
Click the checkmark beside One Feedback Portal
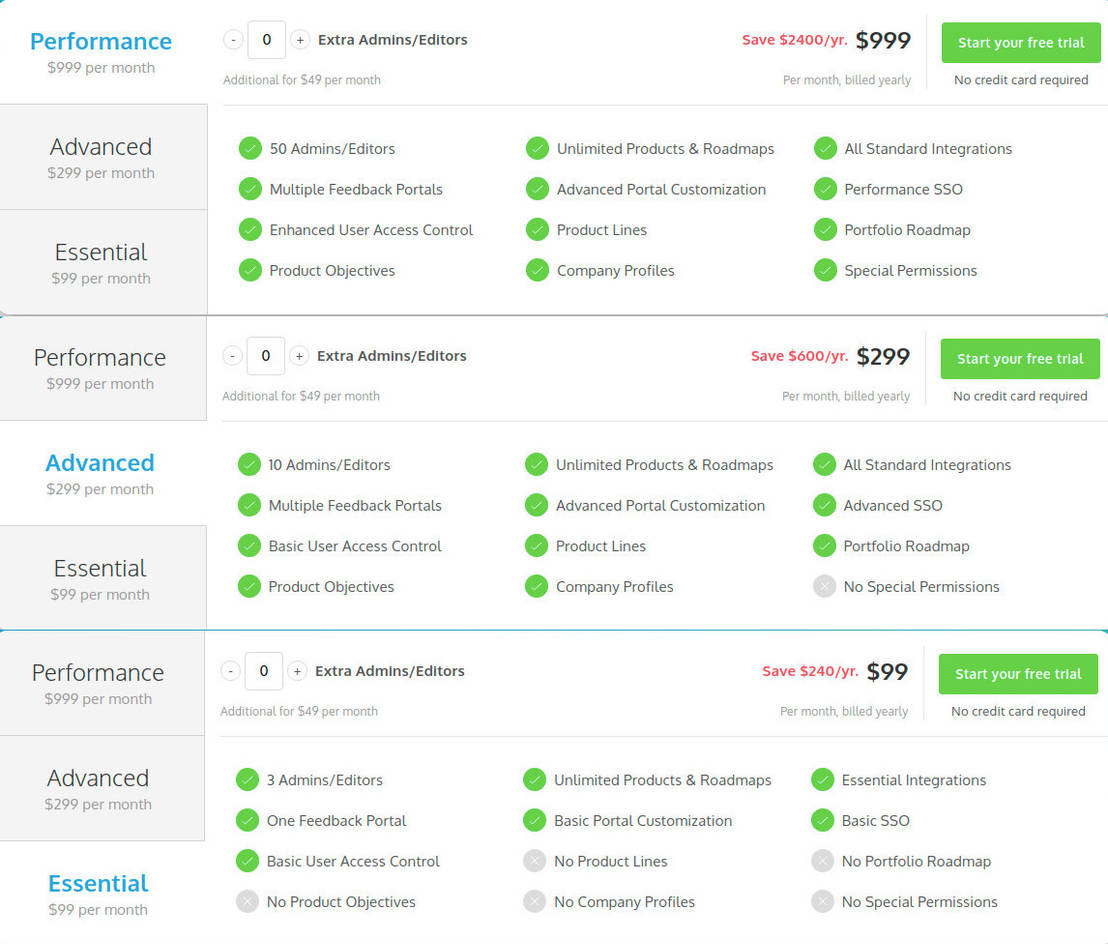tap(247, 820)
